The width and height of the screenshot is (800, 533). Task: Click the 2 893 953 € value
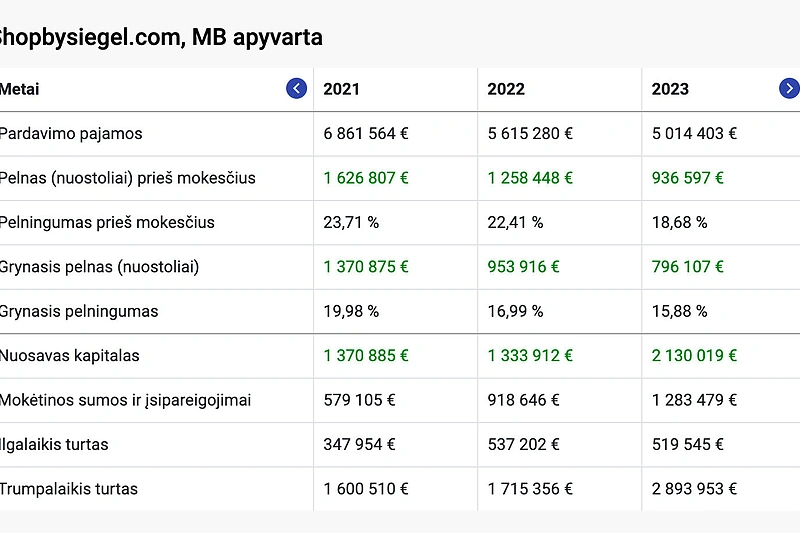coord(694,489)
